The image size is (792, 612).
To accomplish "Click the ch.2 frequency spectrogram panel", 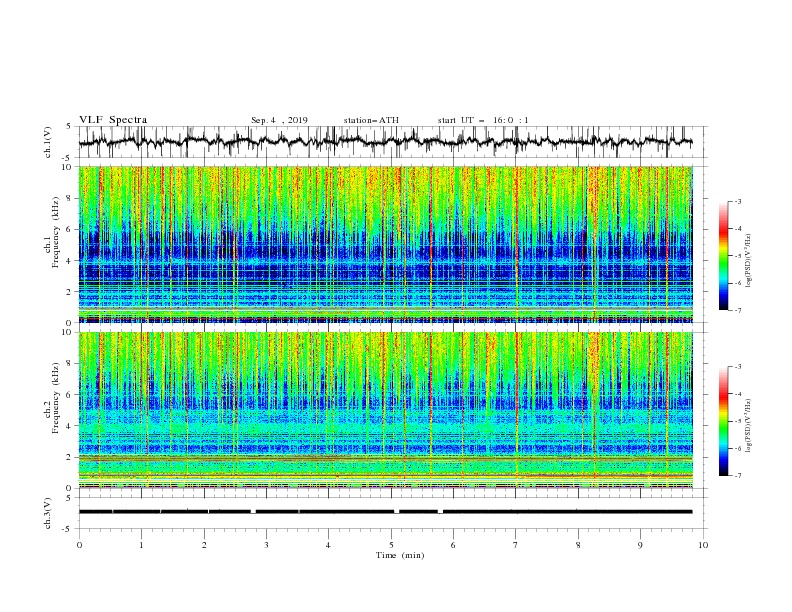I will (385, 410).
